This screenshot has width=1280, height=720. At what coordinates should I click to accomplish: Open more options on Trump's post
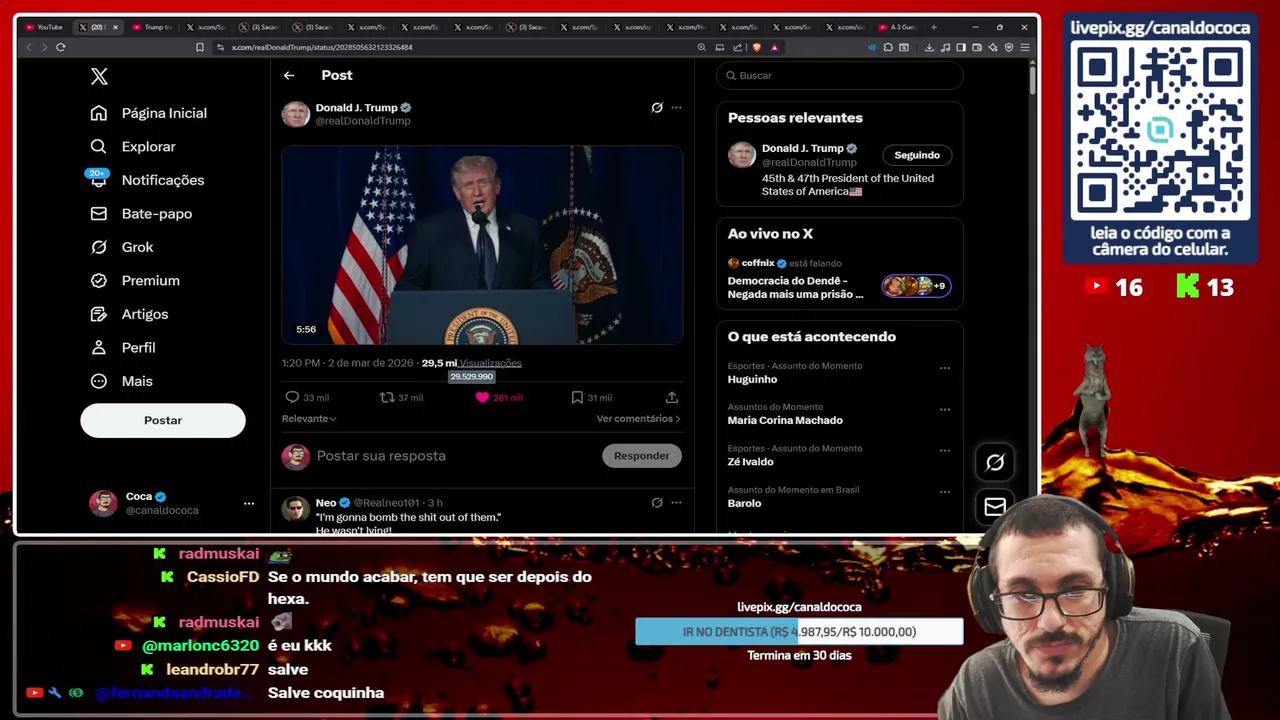(x=676, y=108)
